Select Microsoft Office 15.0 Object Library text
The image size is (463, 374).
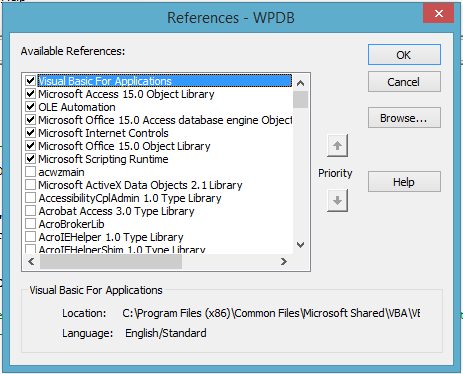124,146
